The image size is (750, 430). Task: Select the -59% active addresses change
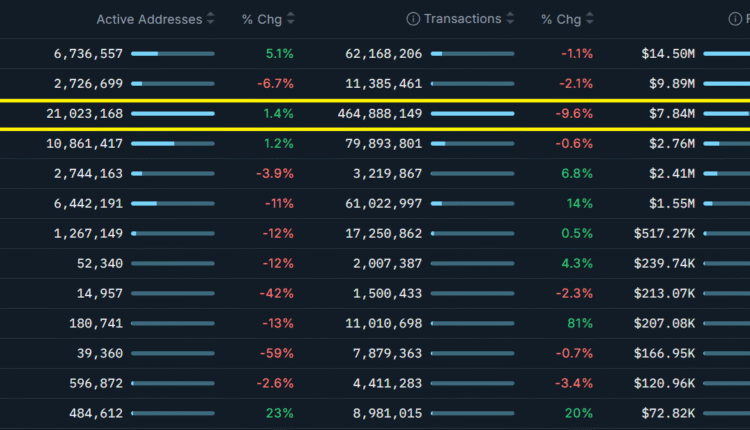coord(277,354)
